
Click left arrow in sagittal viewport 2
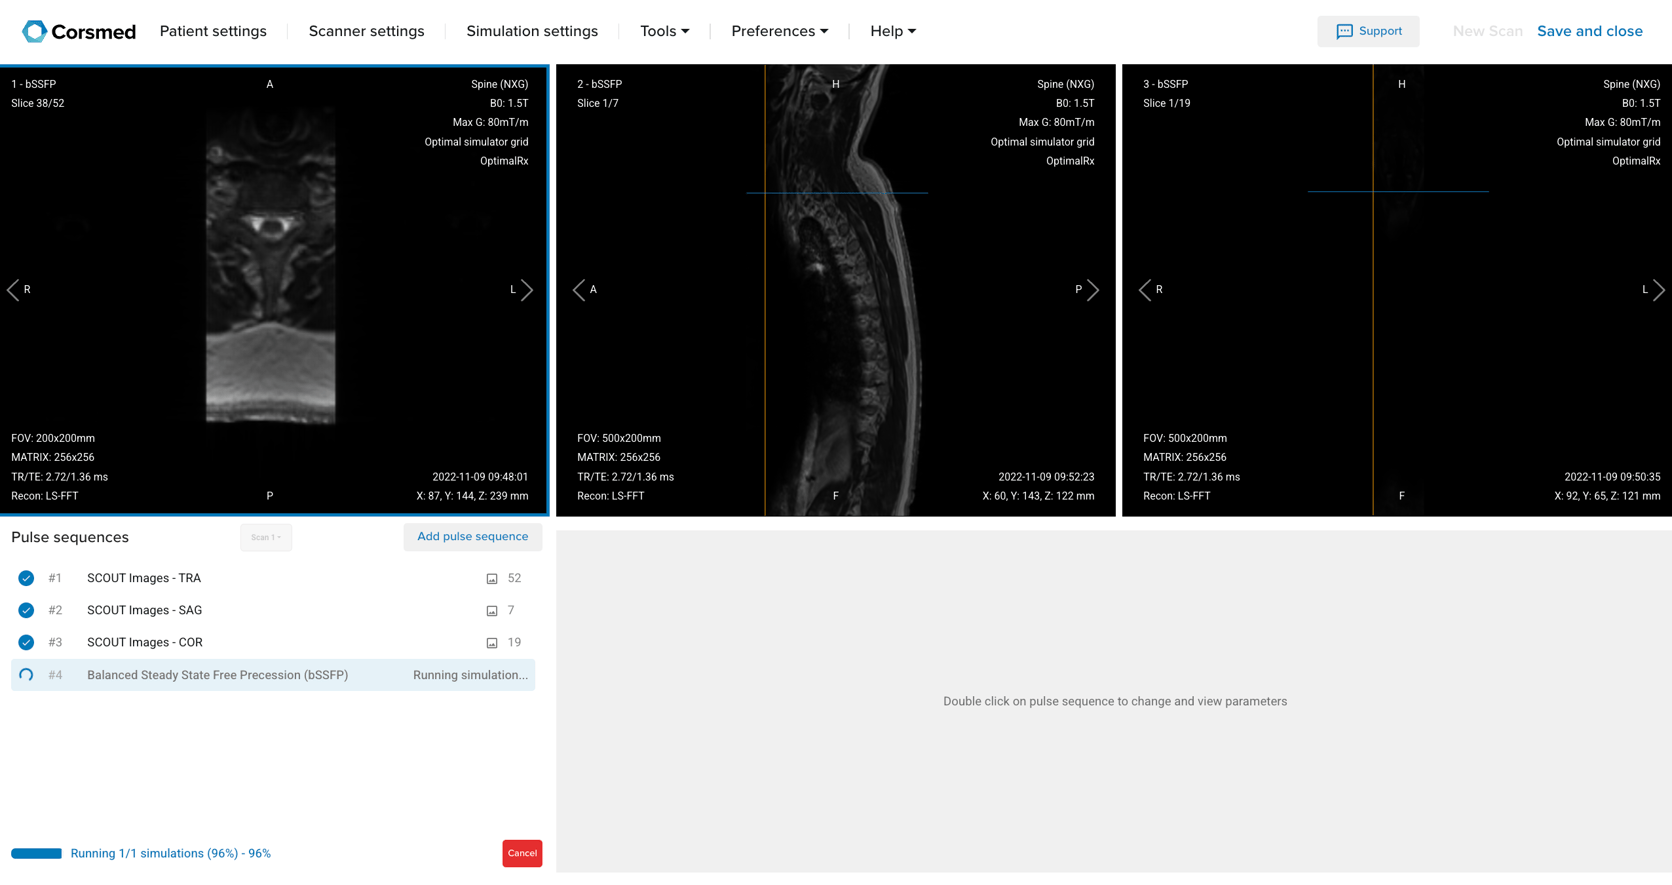579,290
